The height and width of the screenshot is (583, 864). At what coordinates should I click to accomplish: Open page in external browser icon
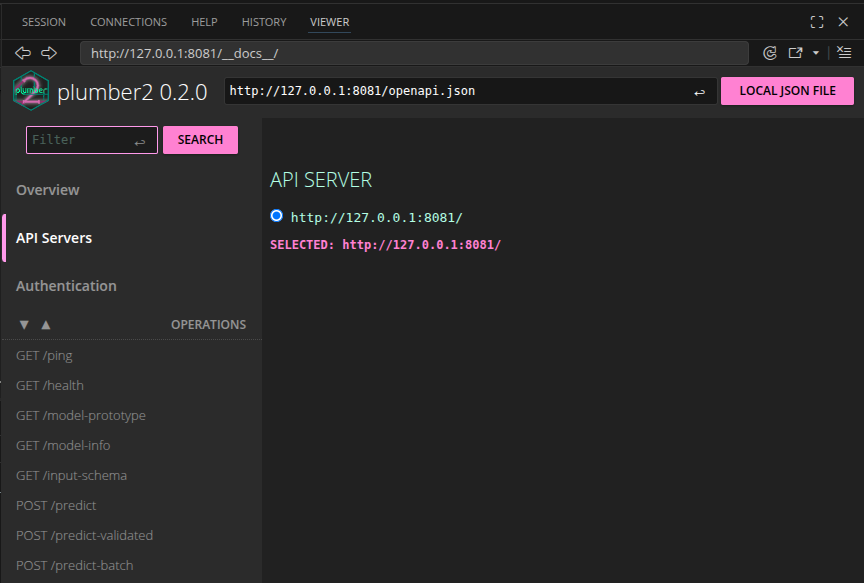[x=795, y=53]
